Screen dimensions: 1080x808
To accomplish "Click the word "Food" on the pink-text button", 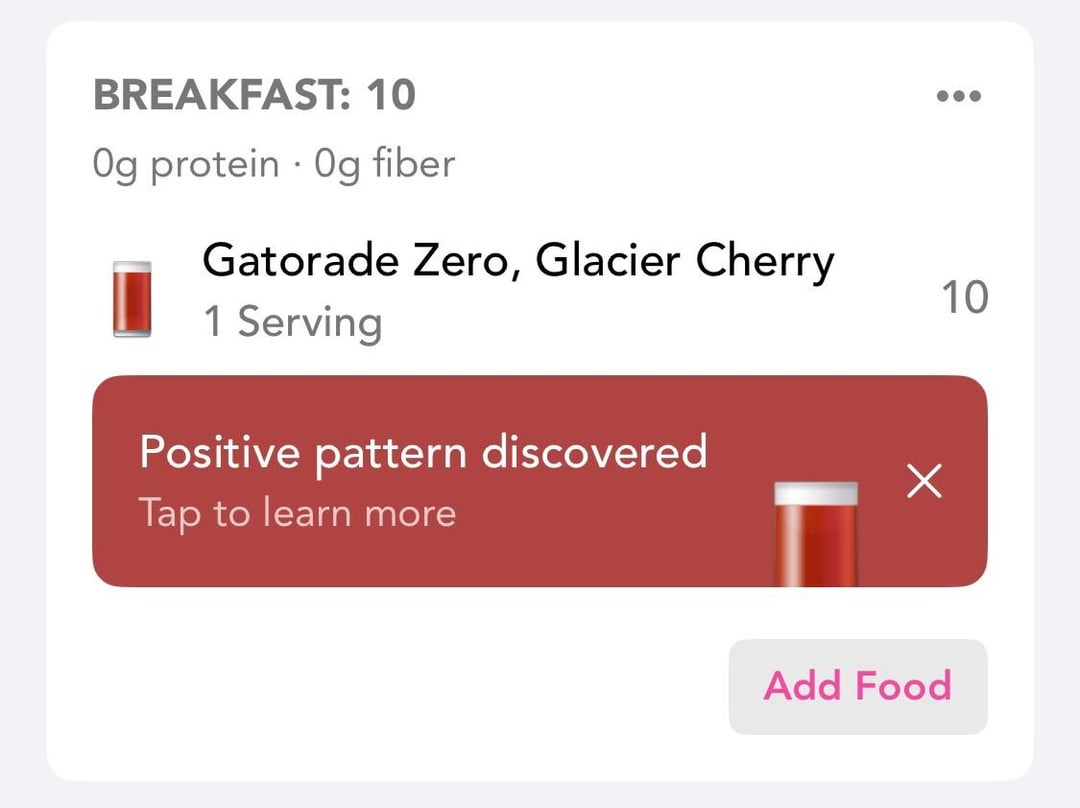I will [902, 686].
